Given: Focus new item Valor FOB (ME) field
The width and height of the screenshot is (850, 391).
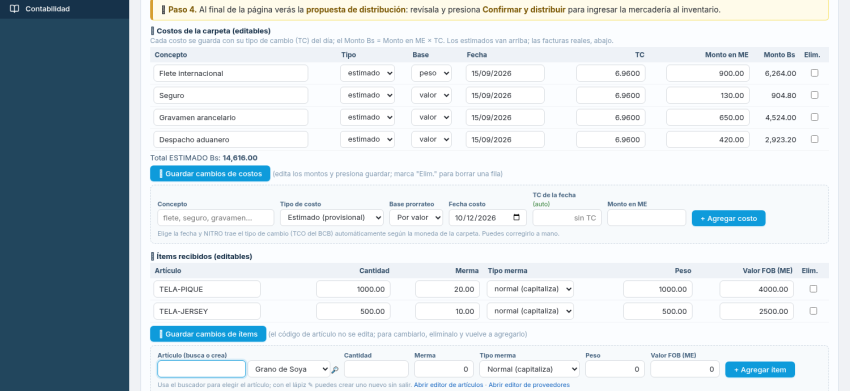Looking at the screenshot, I should [685, 369].
